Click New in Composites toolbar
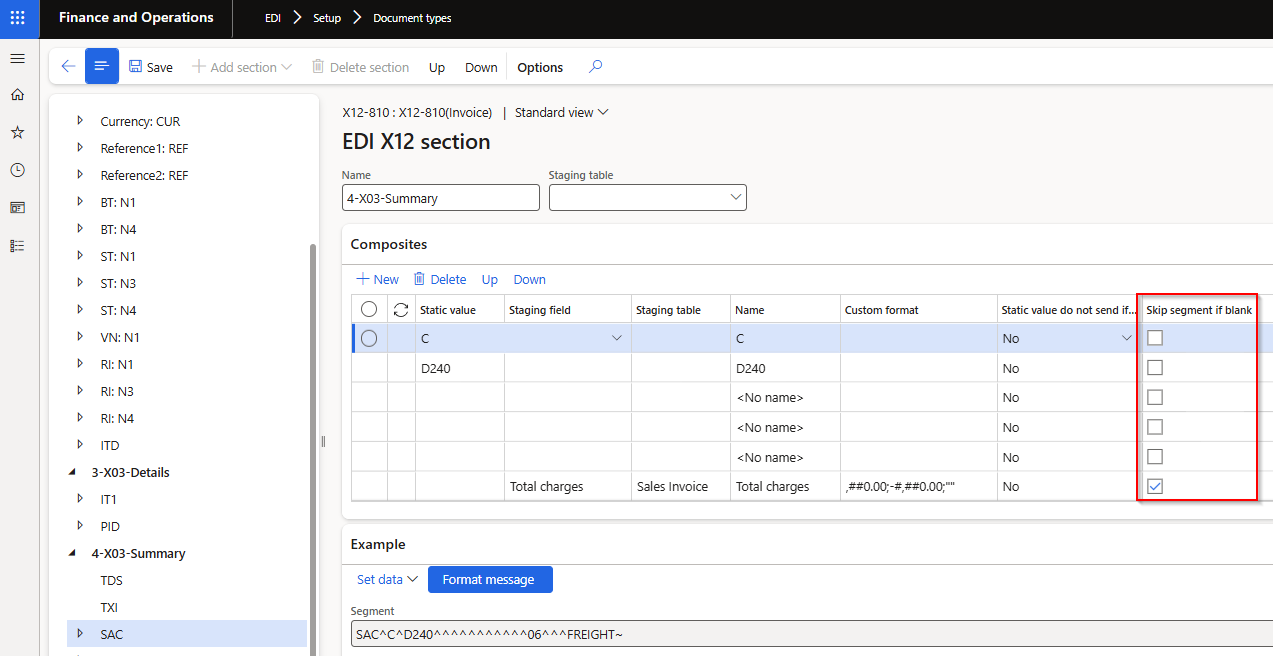The image size is (1273, 656). pyautogui.click(x=377, y=279)
